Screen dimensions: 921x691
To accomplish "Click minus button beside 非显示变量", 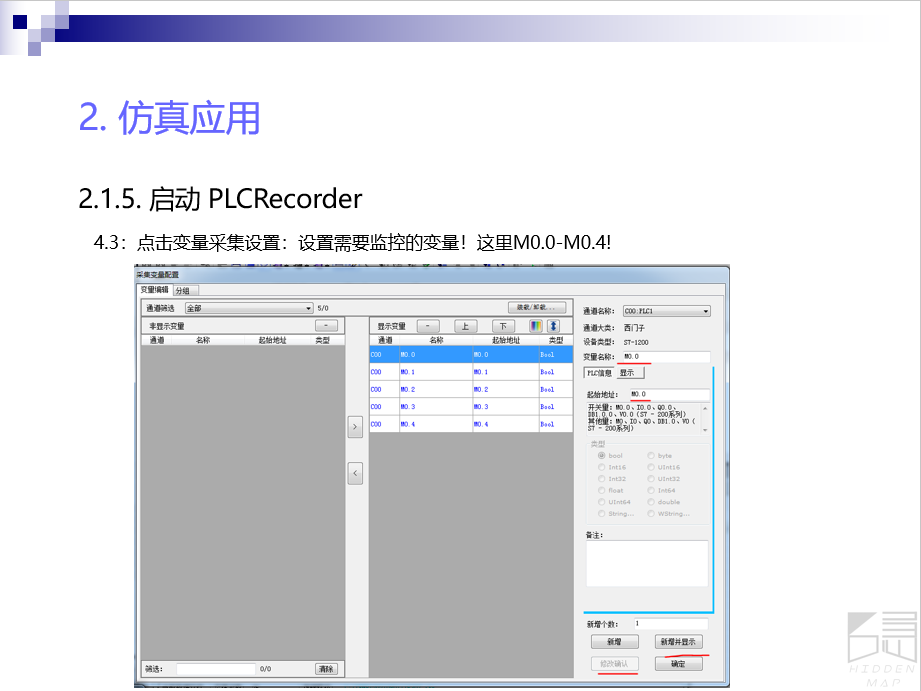I will click(x=326, y=326).
